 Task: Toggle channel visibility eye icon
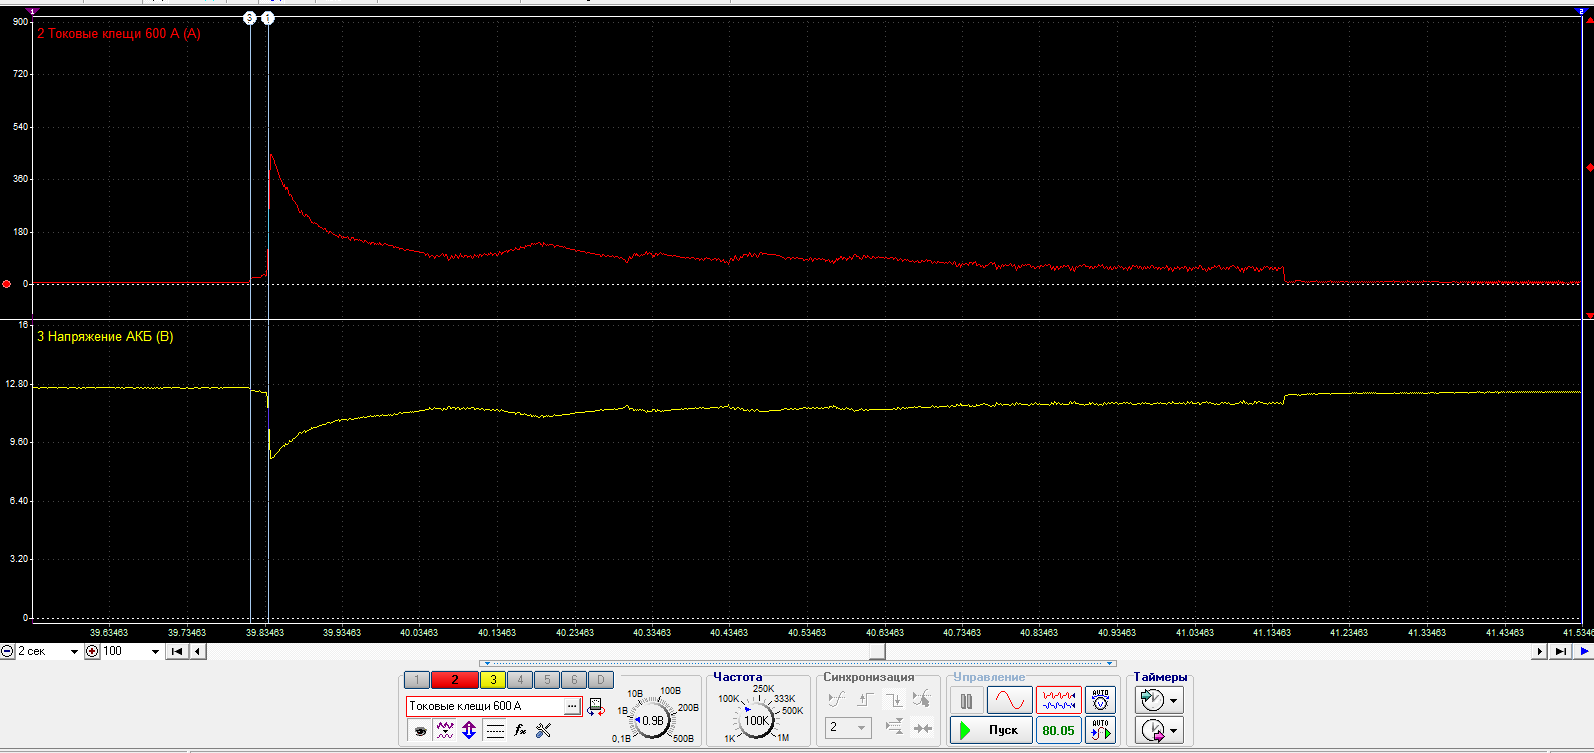pos(420,731)
